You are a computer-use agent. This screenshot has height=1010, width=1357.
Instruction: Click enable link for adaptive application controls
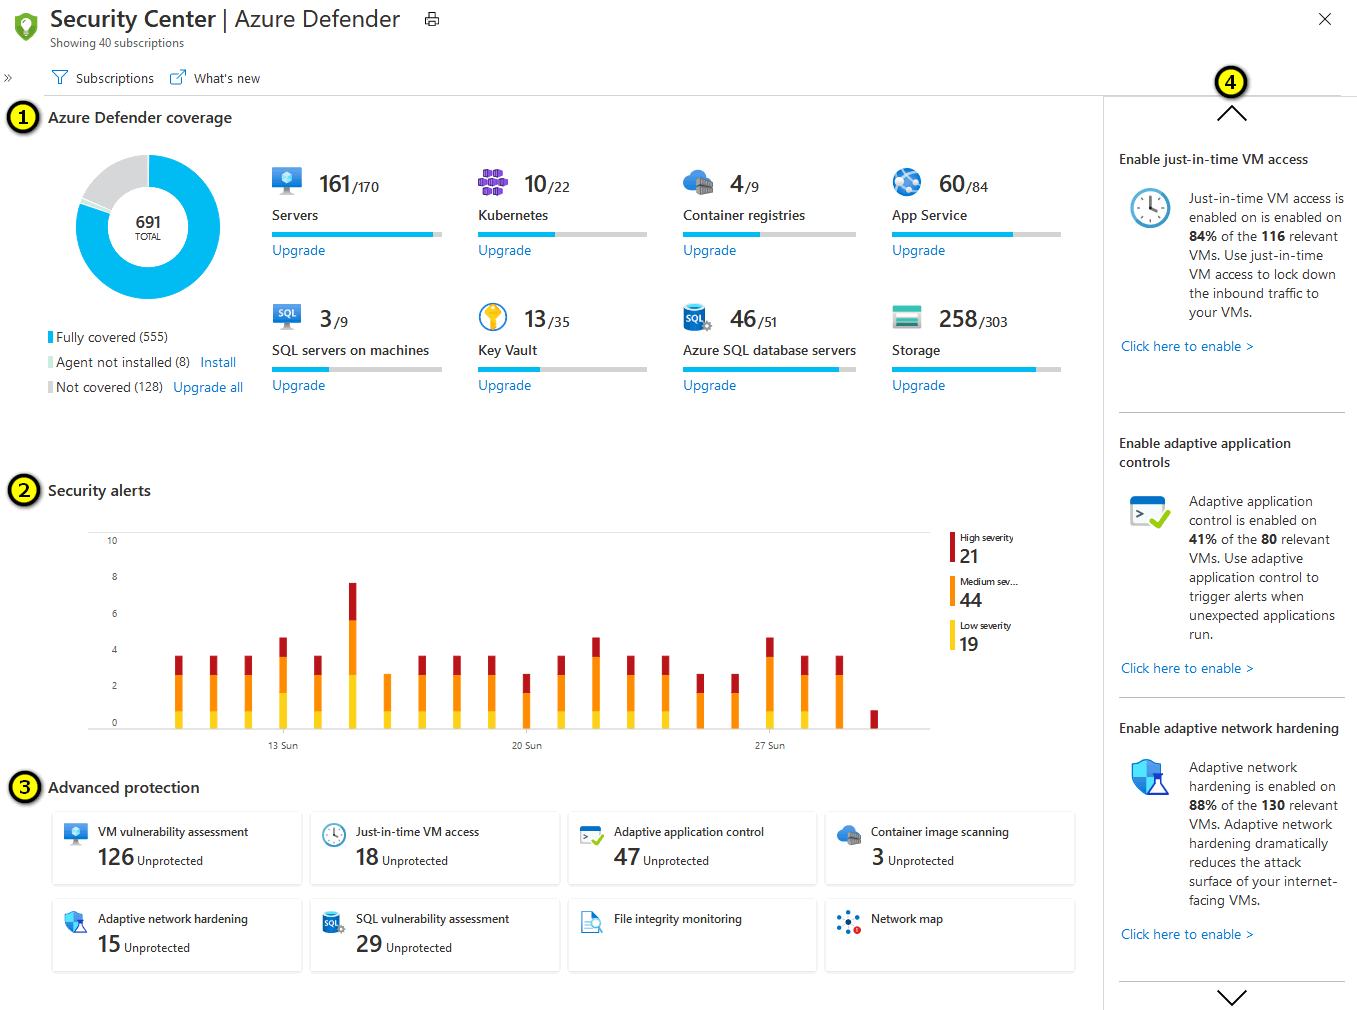[x=1187, y=668]
